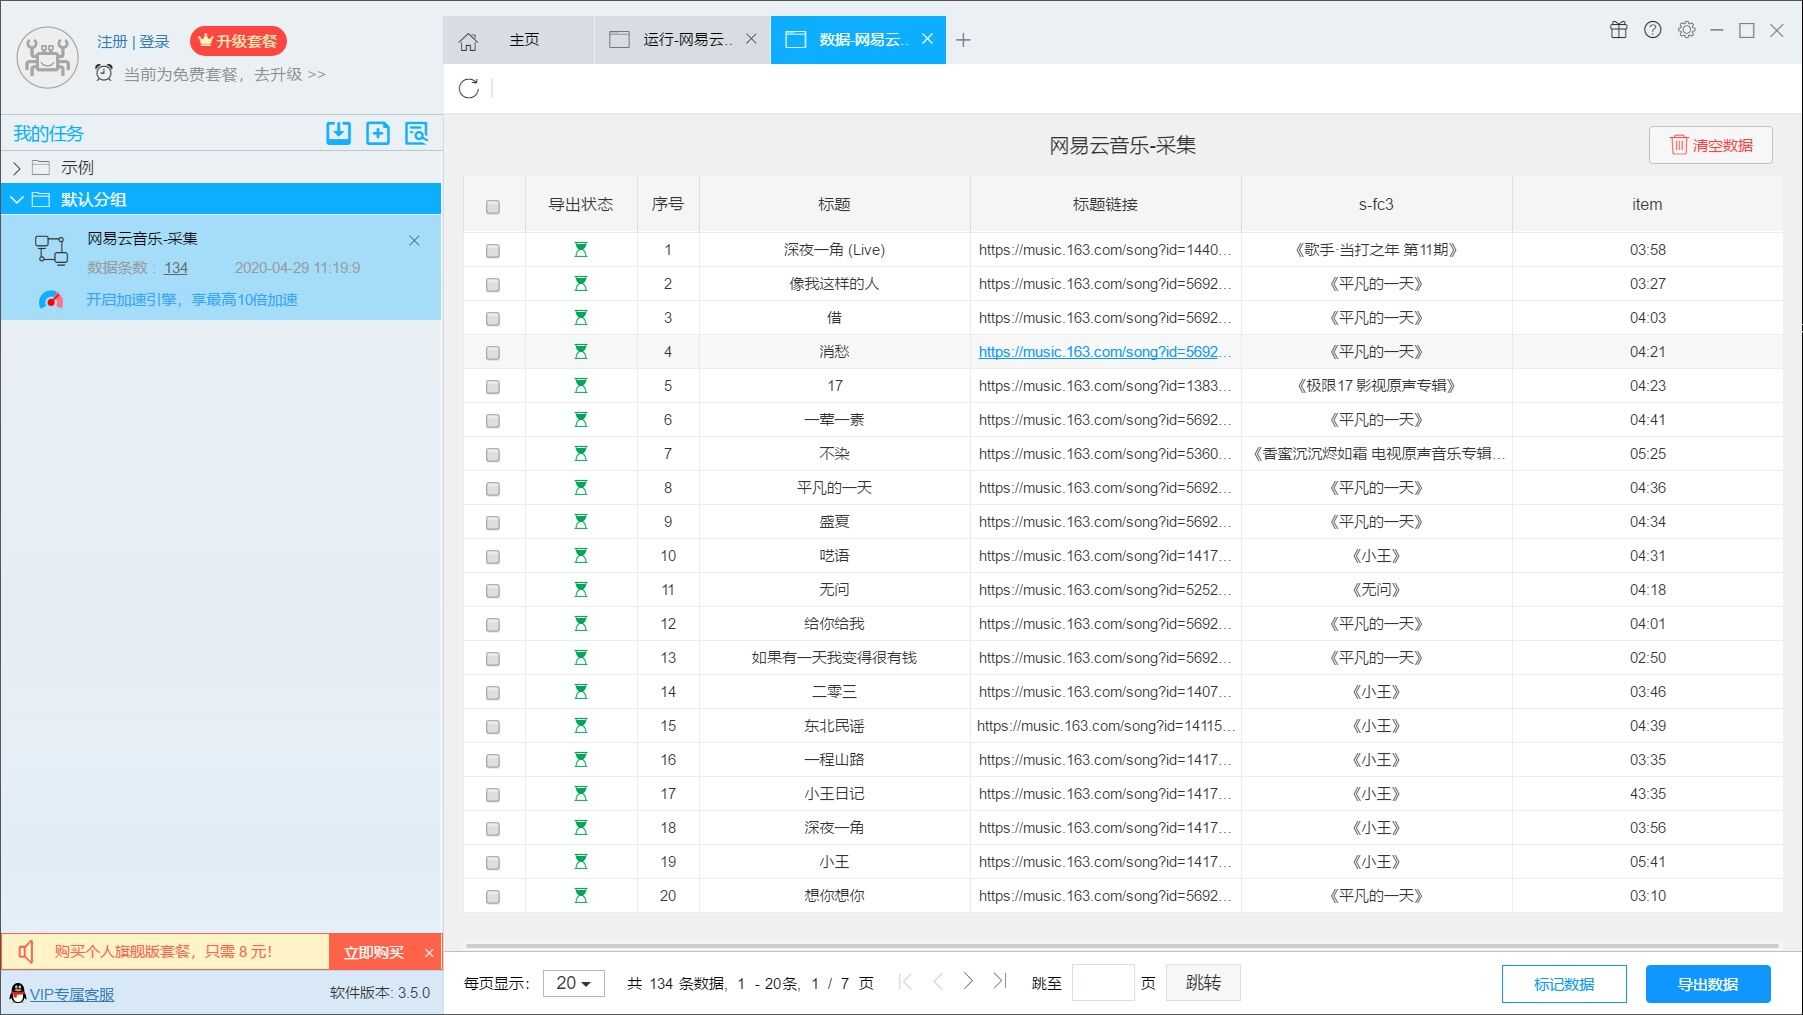Open the 注册 link
The width and height of the screenshot is (1803, 1015).
112,41
